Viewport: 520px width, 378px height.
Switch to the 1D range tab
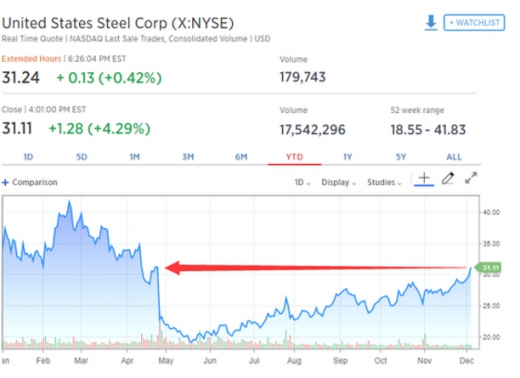point(28,157)
